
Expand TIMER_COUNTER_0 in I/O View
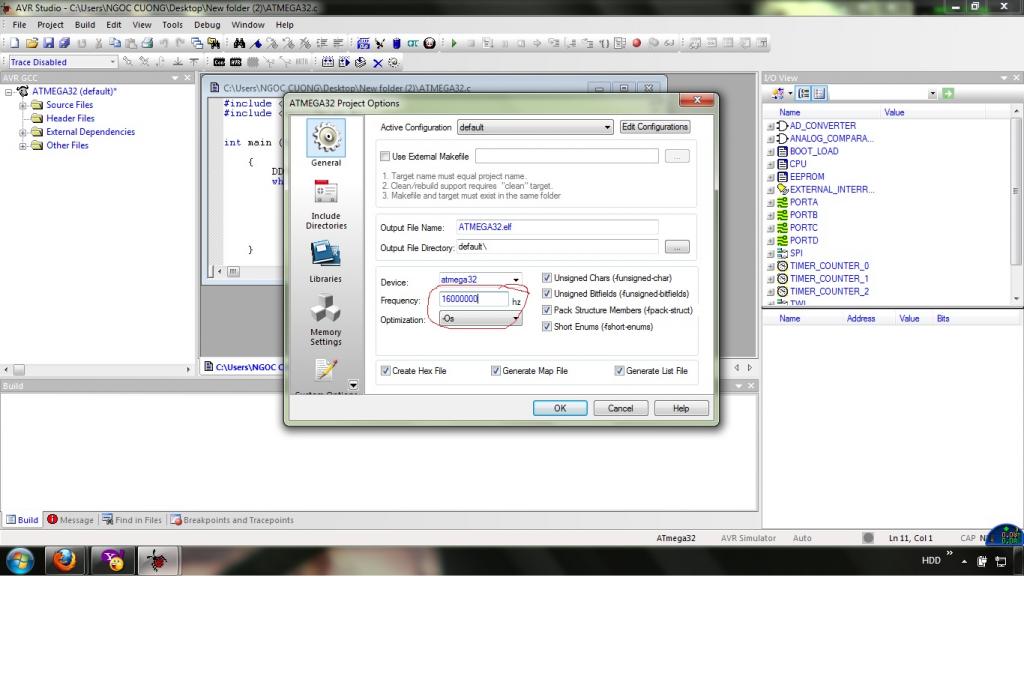770,266
